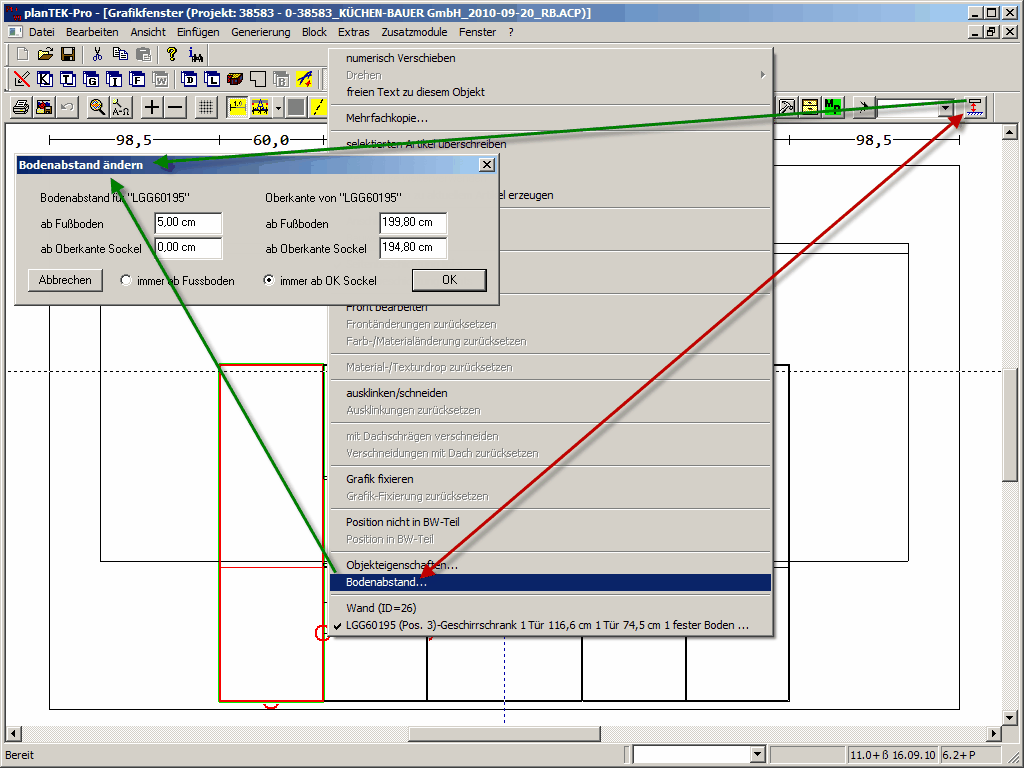The width and height of the screenshot is (1024, 768).
Task: Open the 'Zusatzmodule' menu
Action: click(414, 32)
